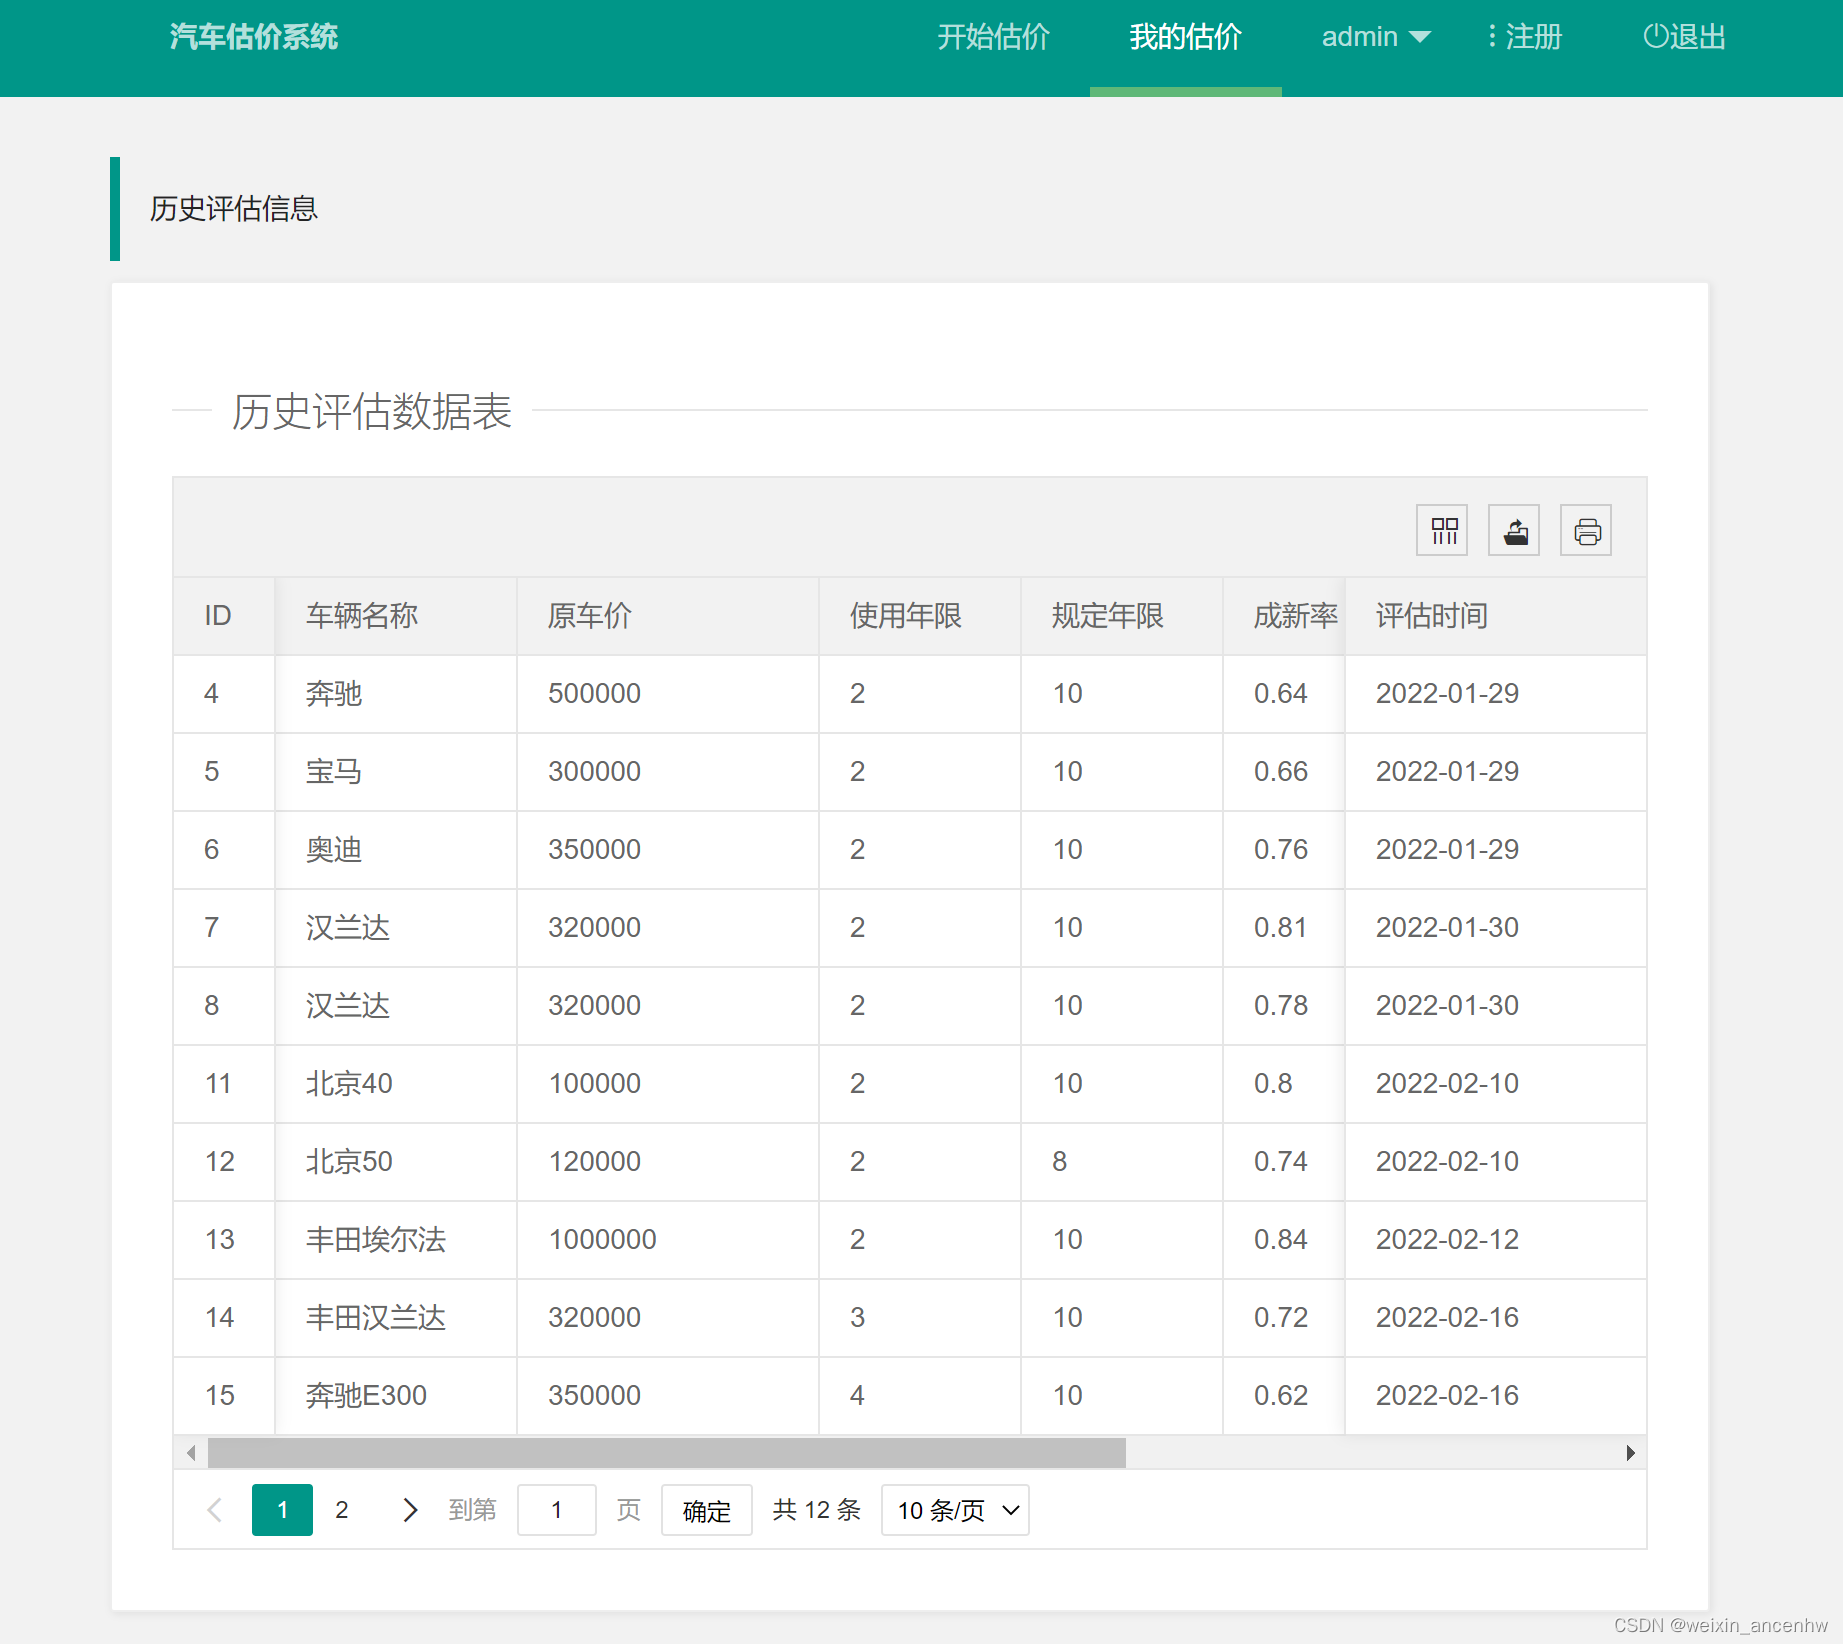Image resolution: width=1843 pixels, height=1644 pixels.
Task: Select the 北京50 vehicle name cell
Action: point(396,1162)
